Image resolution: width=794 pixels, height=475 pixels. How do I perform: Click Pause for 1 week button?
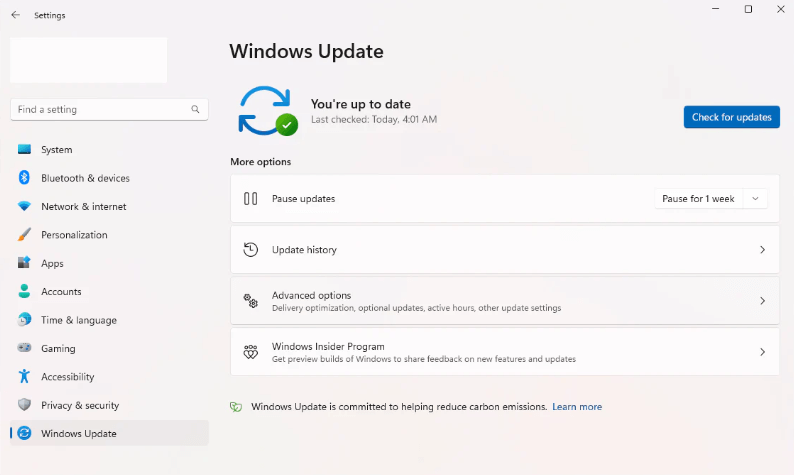(x=698, y=199)
